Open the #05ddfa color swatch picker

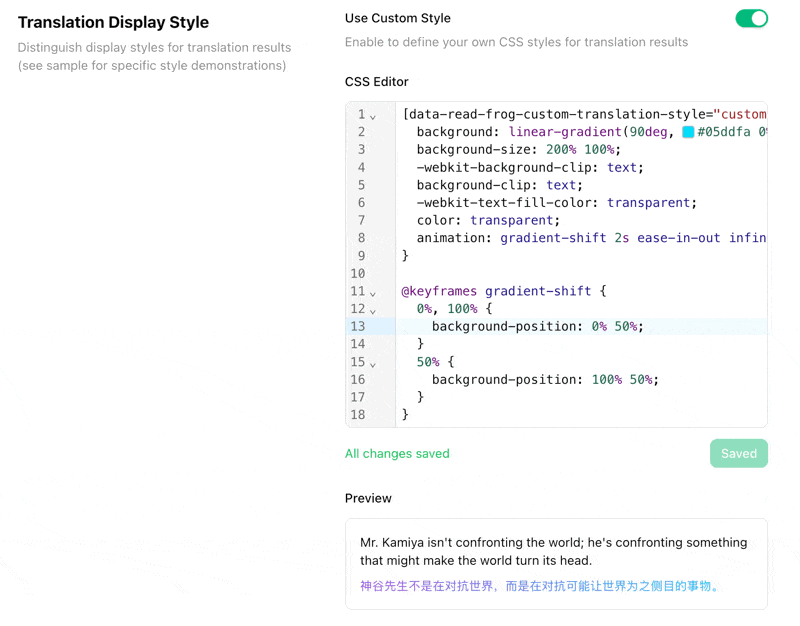(688, 132)
